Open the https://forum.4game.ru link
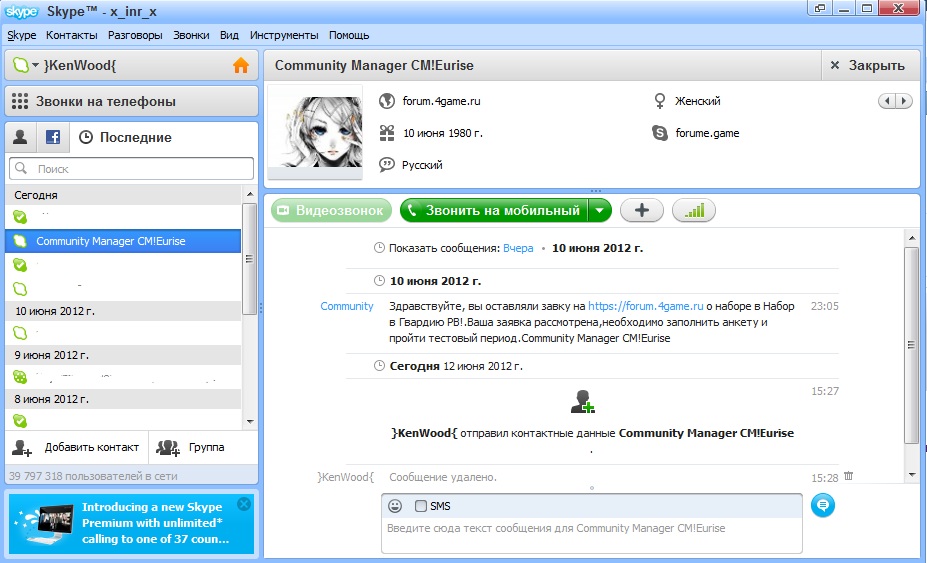 click(646, 306)
